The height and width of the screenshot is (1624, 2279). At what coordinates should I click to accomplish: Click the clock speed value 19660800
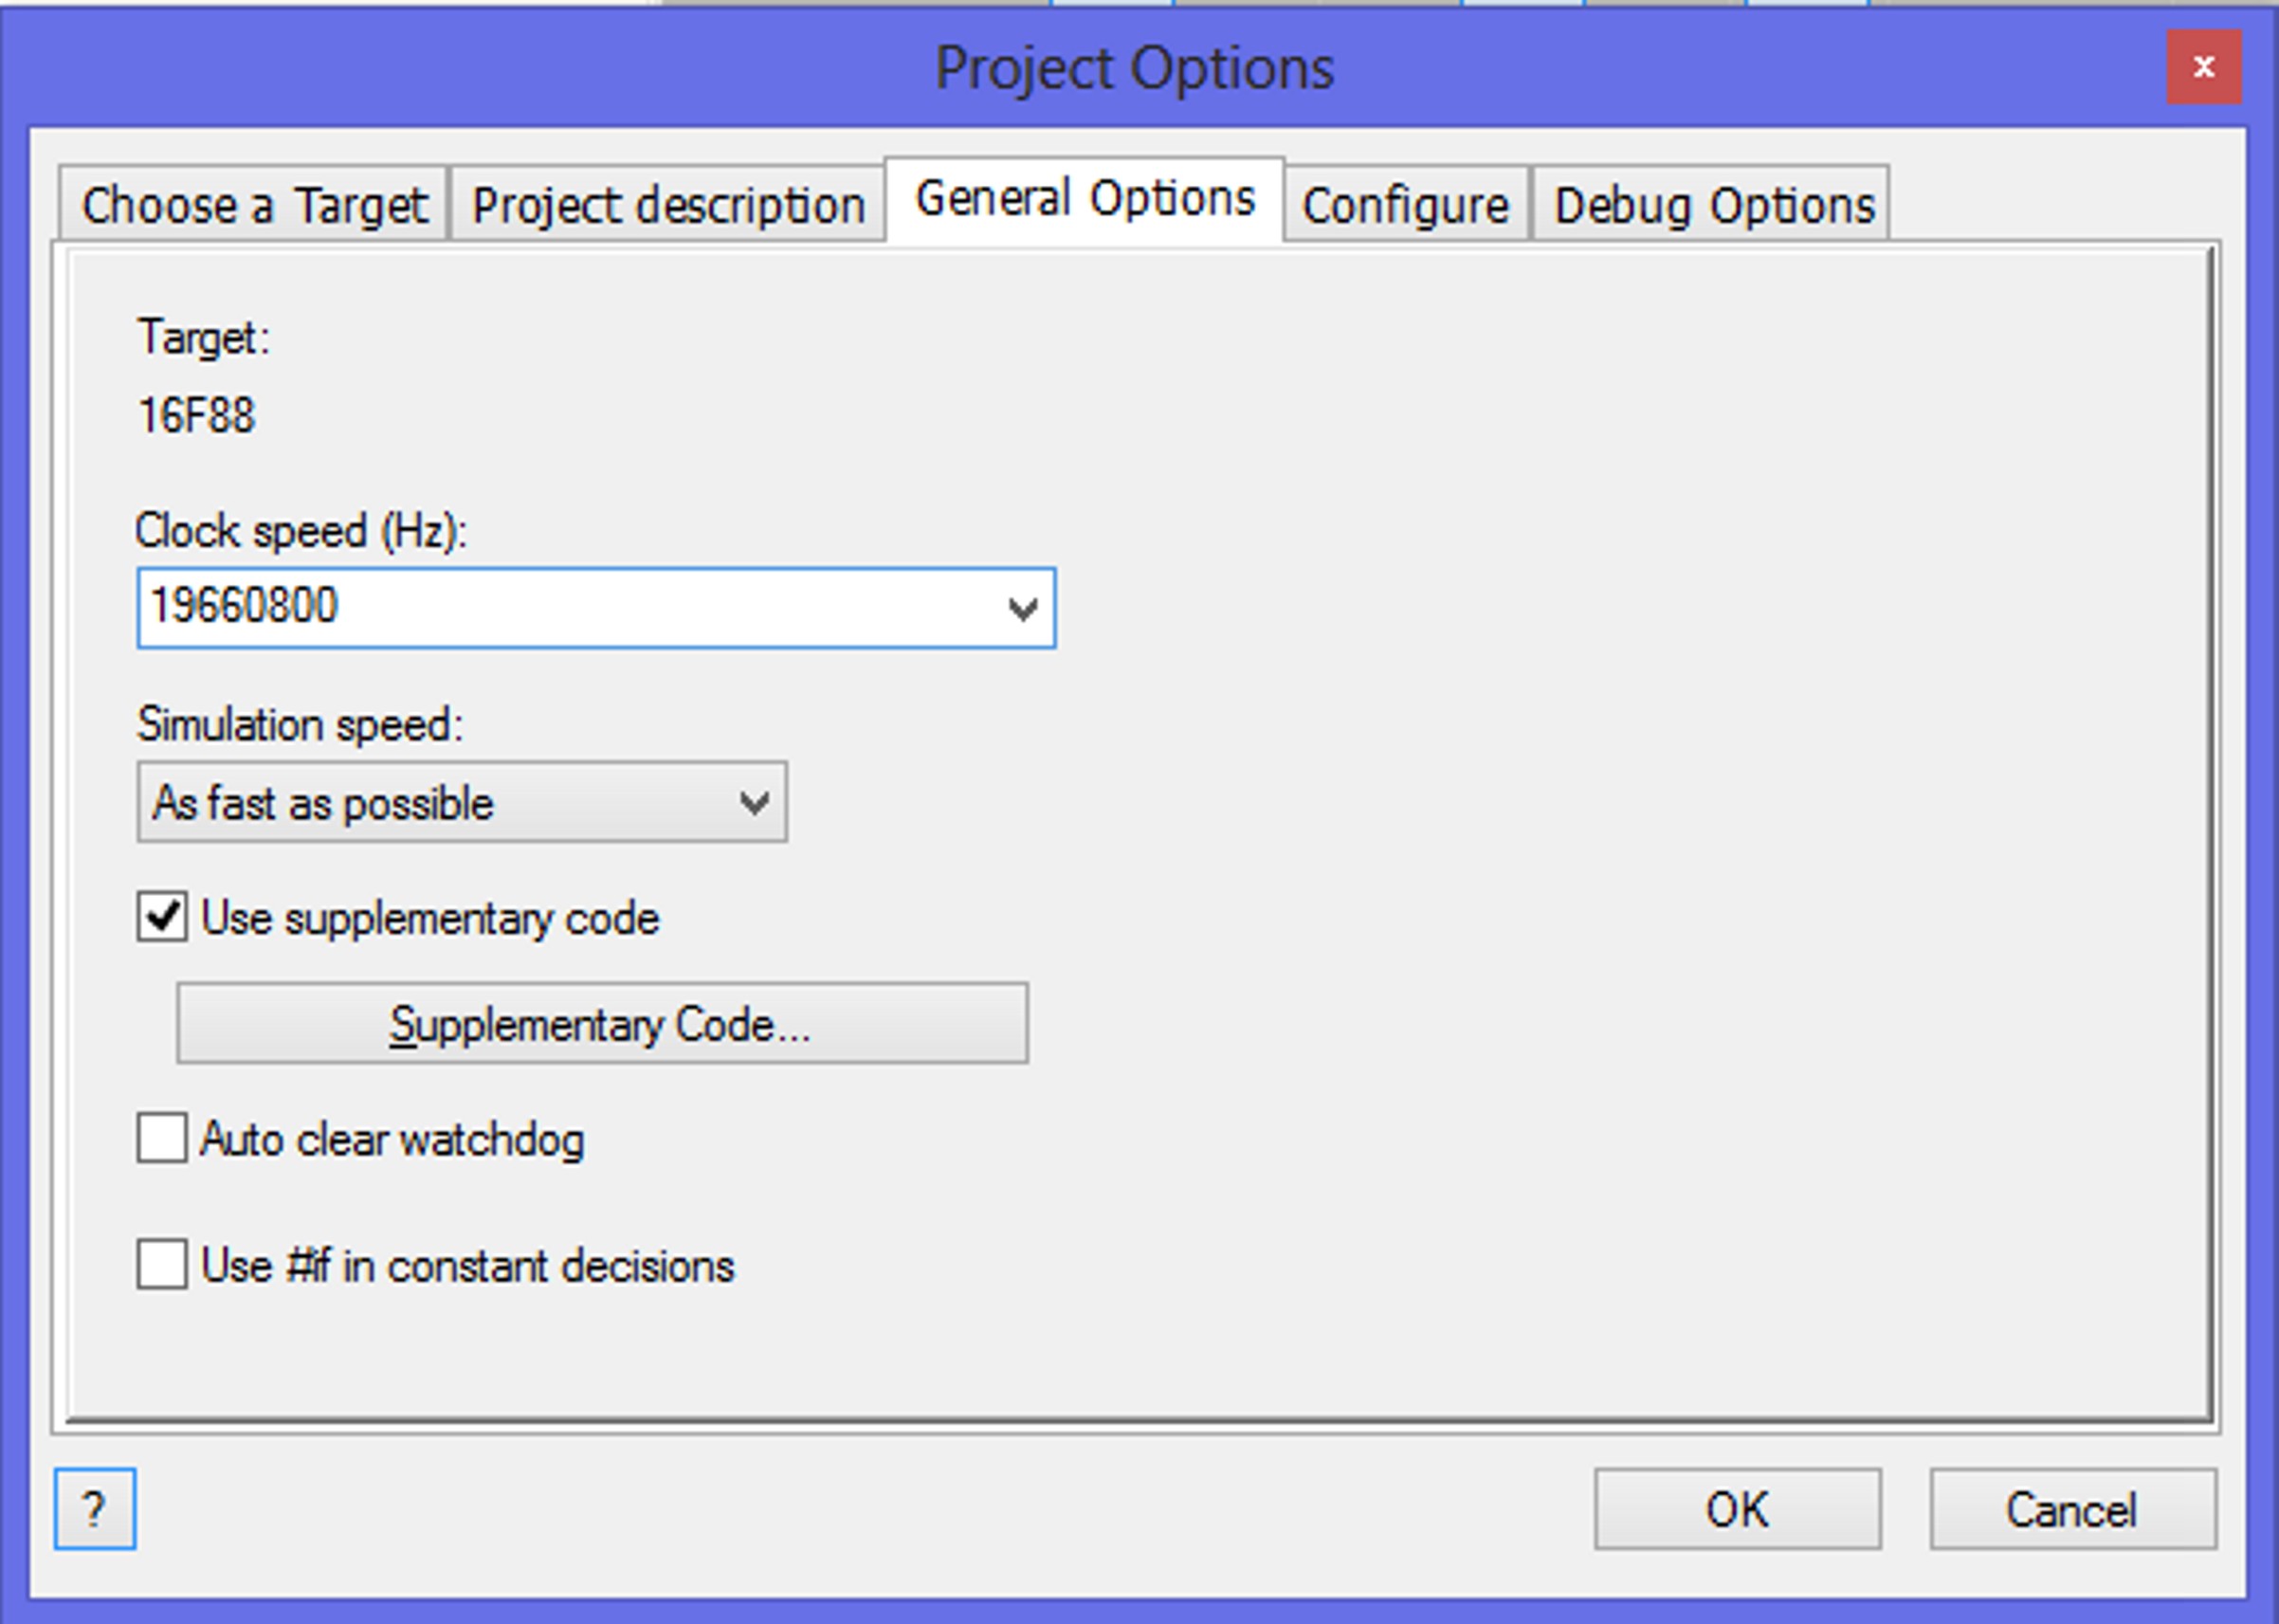coord(245,606)
